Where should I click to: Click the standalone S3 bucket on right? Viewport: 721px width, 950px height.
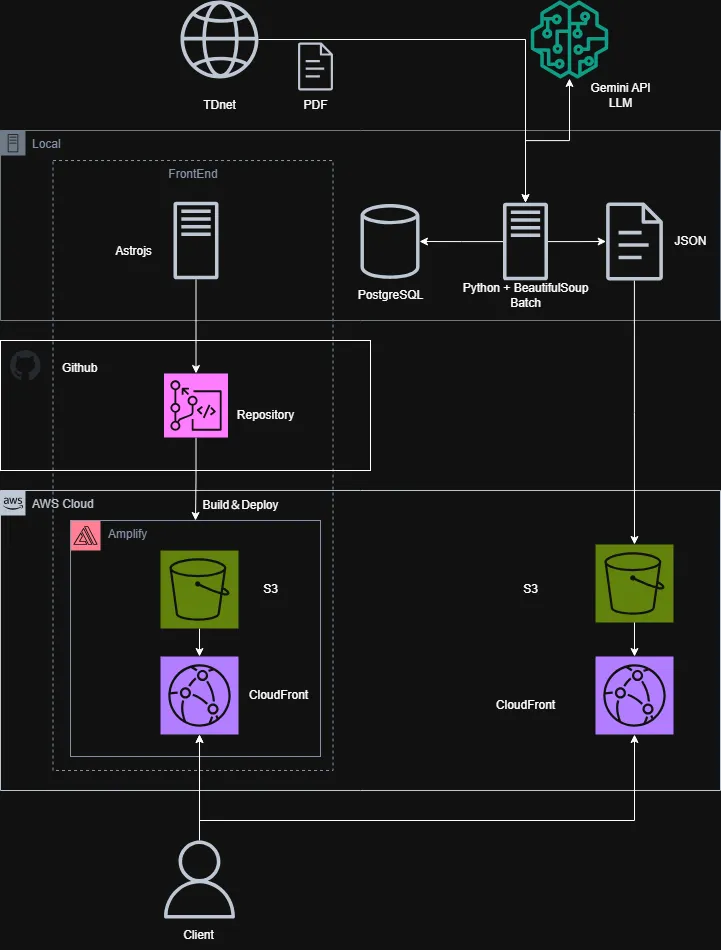(634, 584)
